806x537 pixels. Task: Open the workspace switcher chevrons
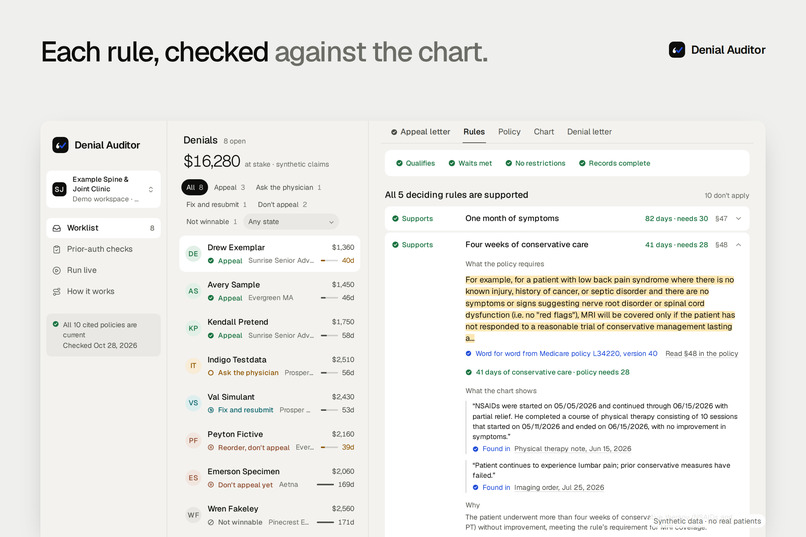point(151,189)
